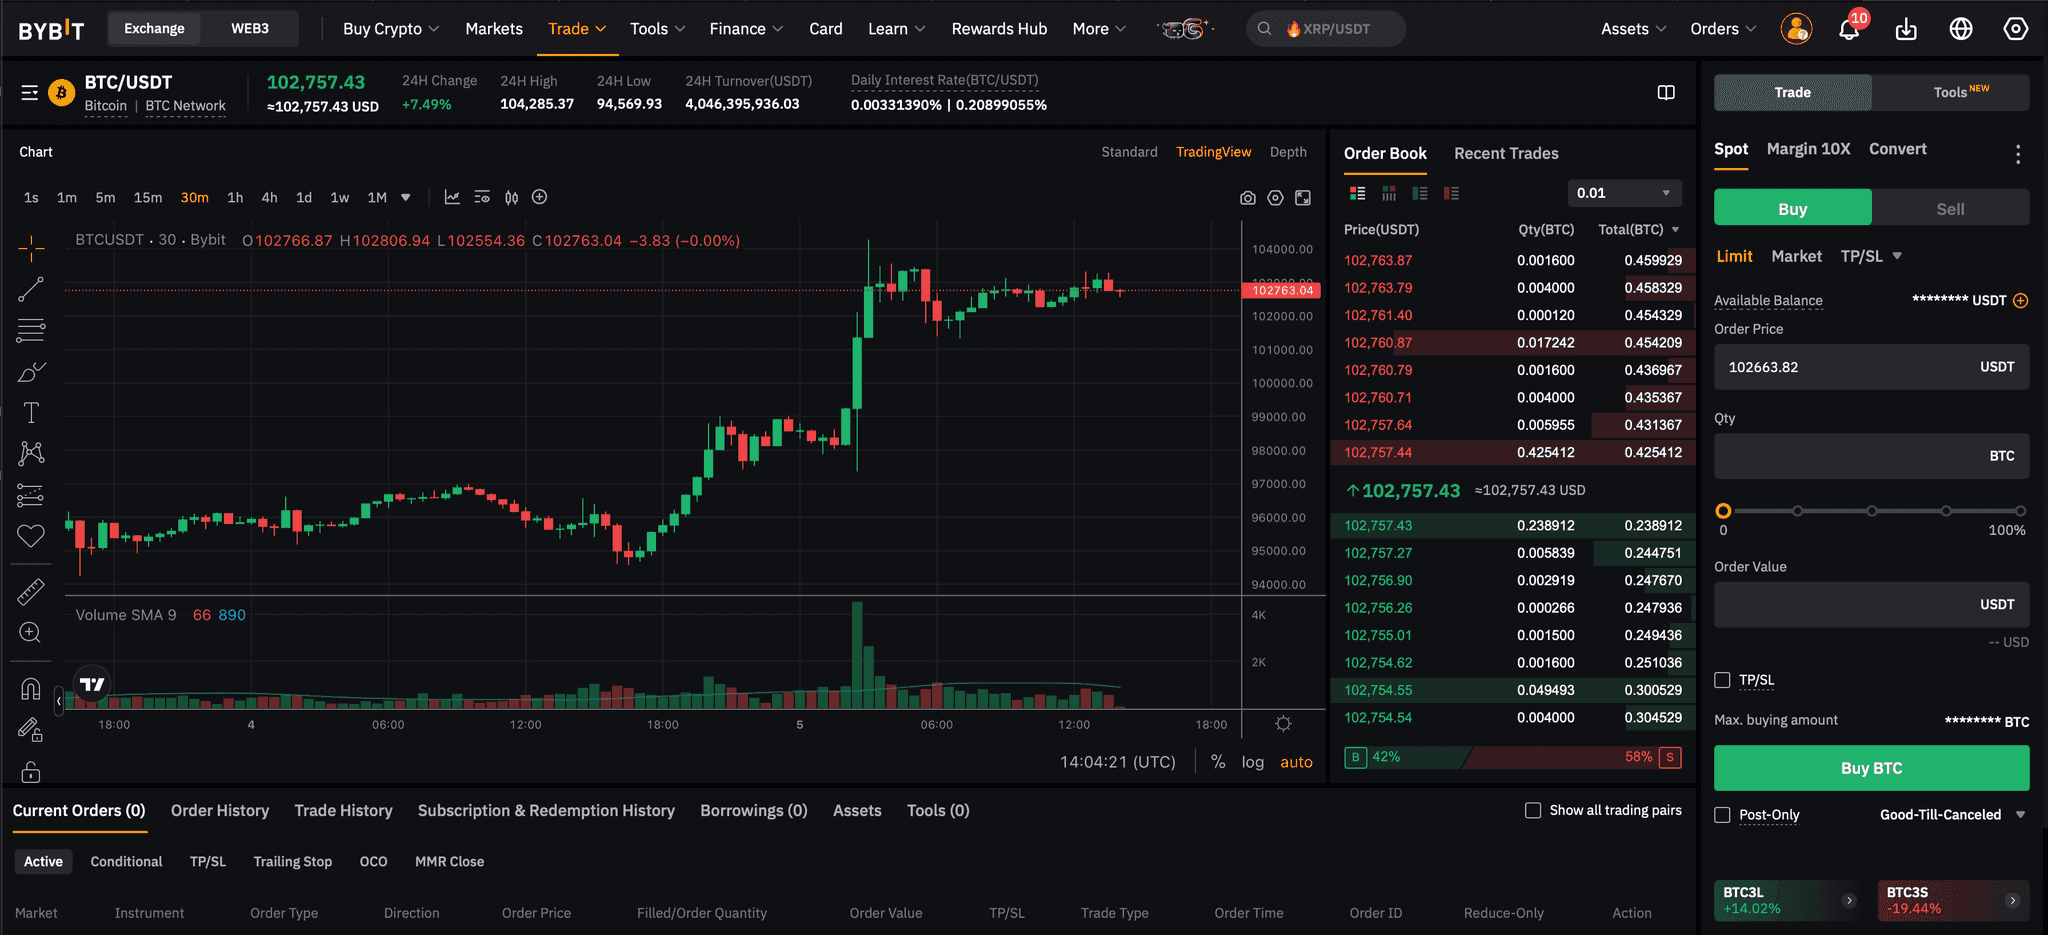This screenshot has width=2048, height=935.
Task: Open the notifications bell icon
Action: pyautogui.click(x=1848, y=29)
